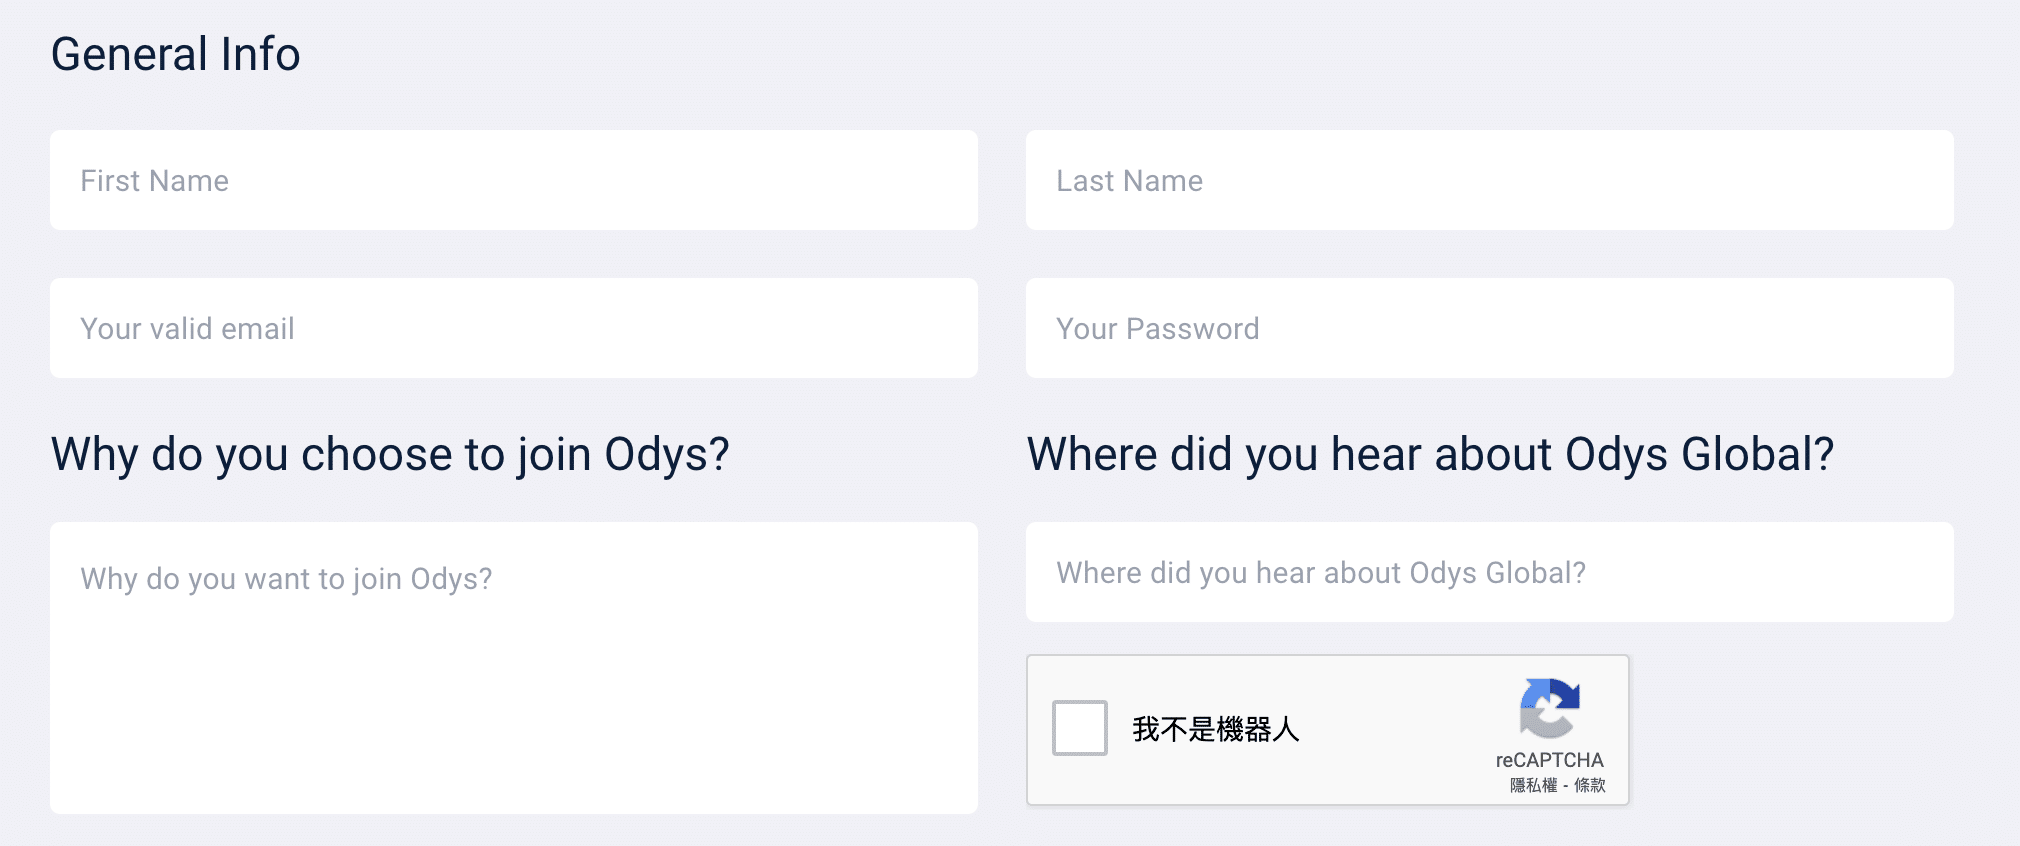Click the First Name placeholder text
This screenshot has width=2020, height=846.
(x=155, y=181)
